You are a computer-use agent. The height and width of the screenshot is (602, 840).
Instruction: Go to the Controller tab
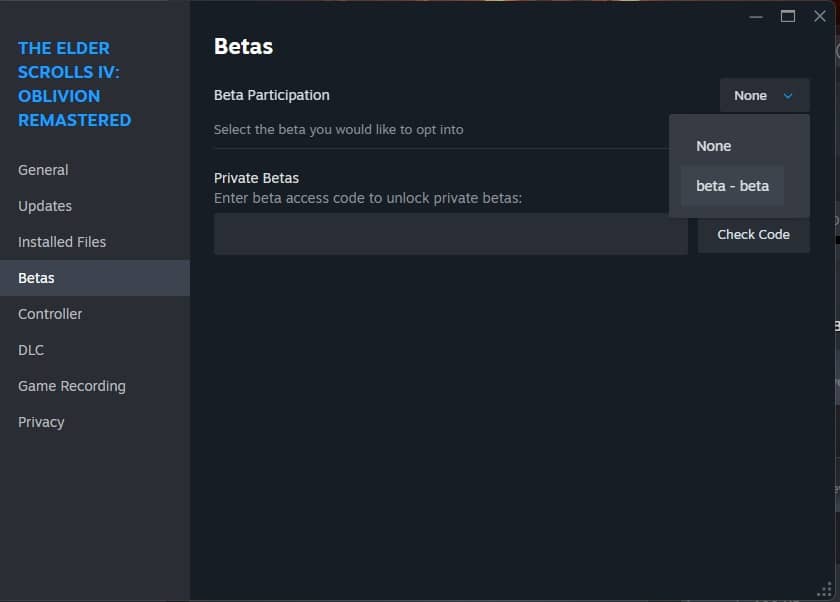(x=95, y=314)
